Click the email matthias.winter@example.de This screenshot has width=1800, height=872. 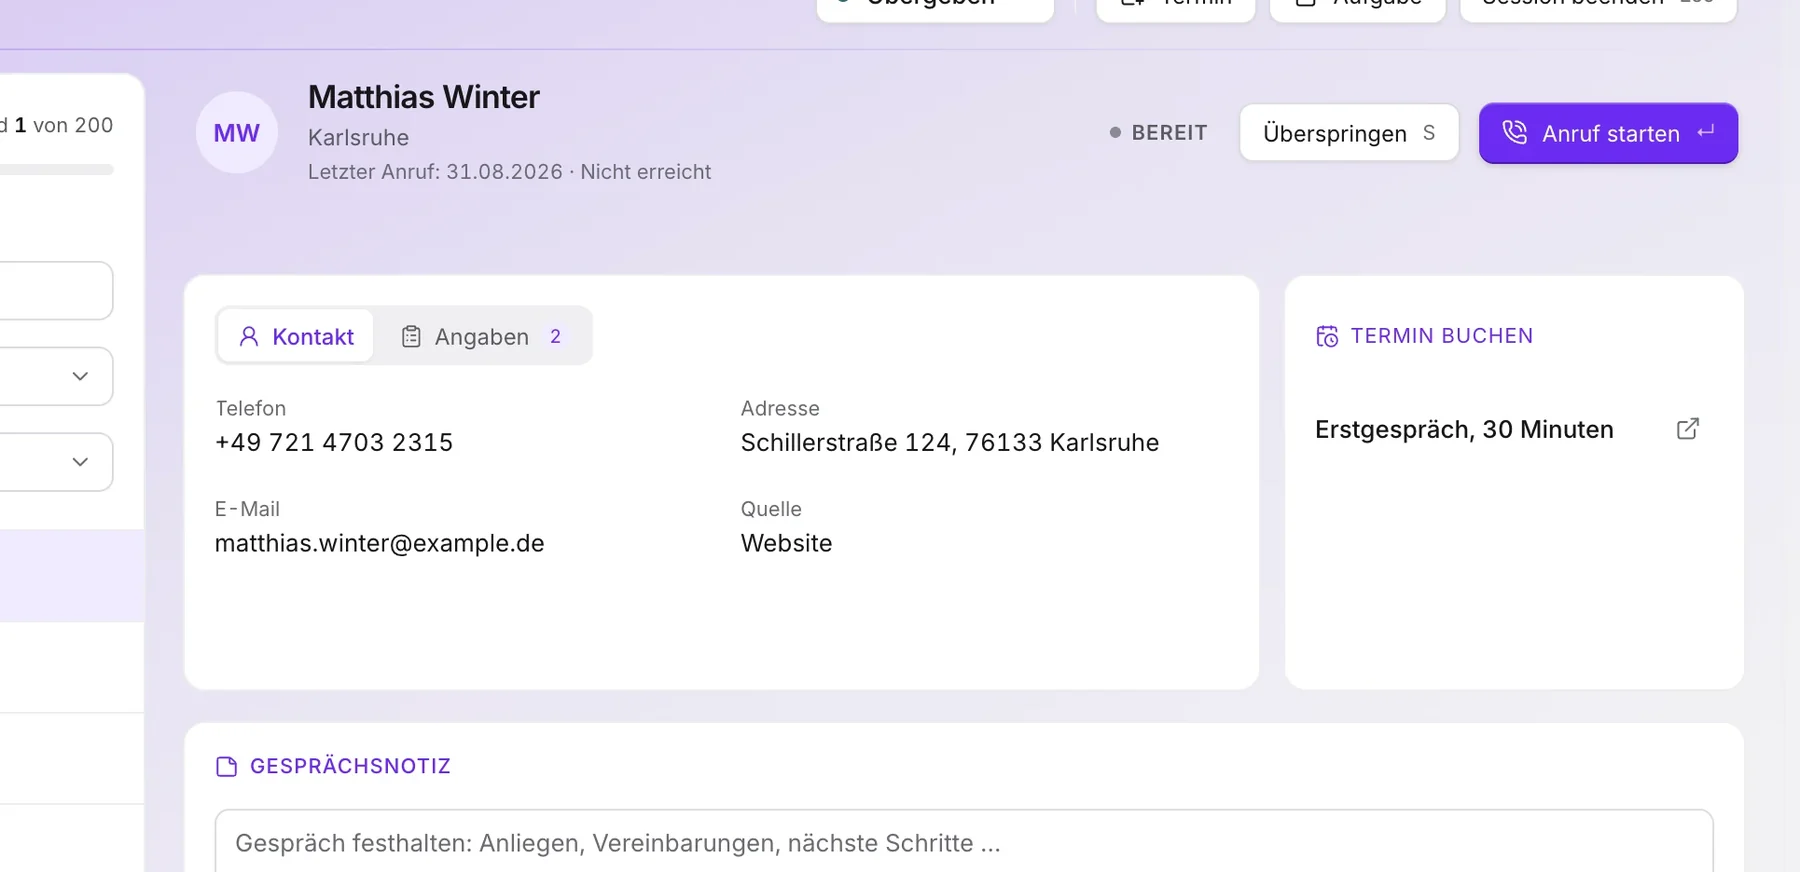tap(380, 544)
